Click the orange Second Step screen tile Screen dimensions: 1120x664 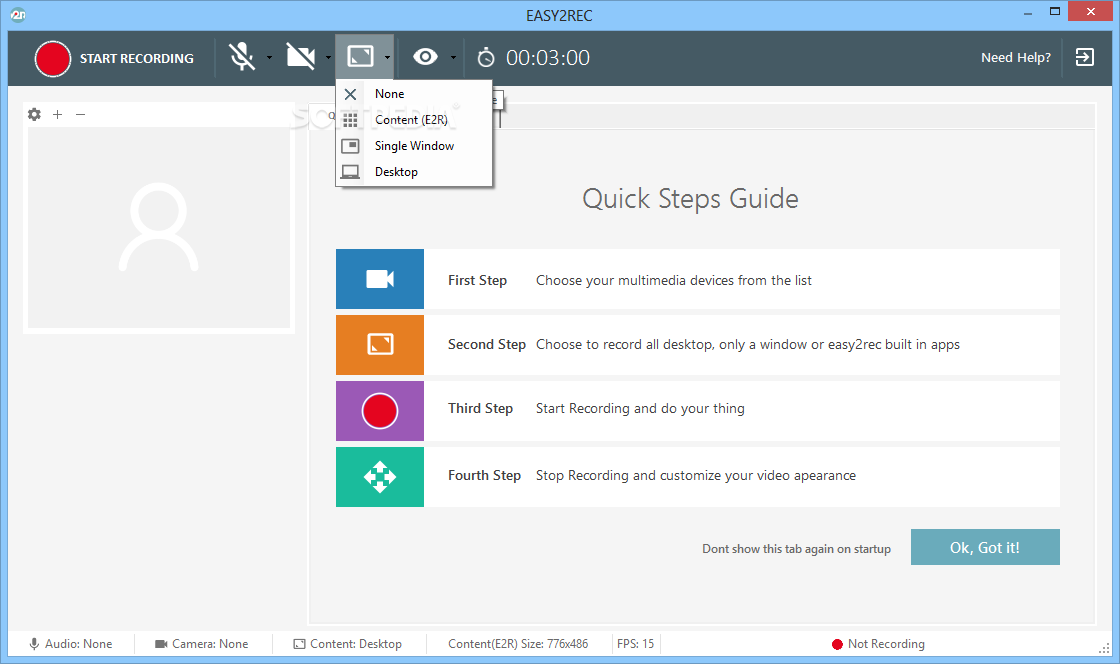point(380,345)
